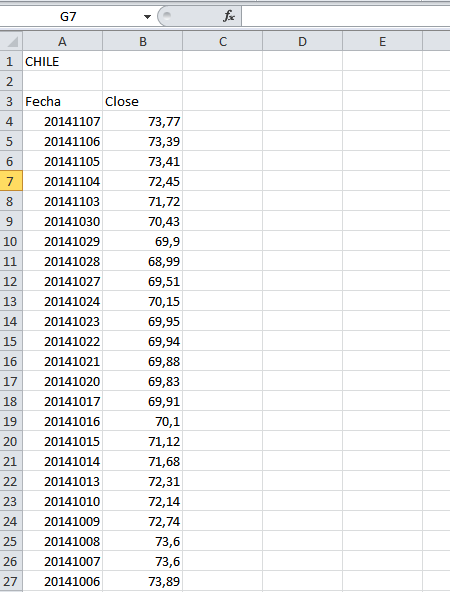Select cell with date 20141006
This screenshot has height=592, width=450.
[63, 581]
